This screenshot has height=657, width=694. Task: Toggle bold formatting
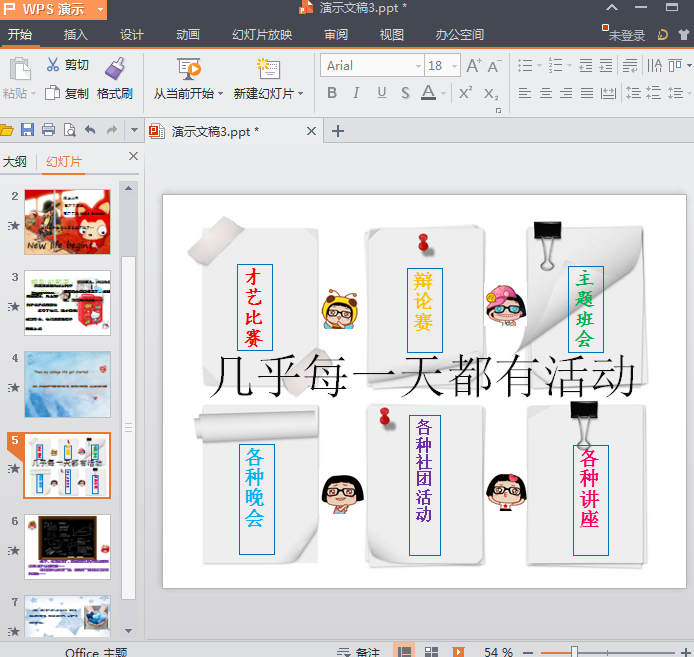click(332, 93)
